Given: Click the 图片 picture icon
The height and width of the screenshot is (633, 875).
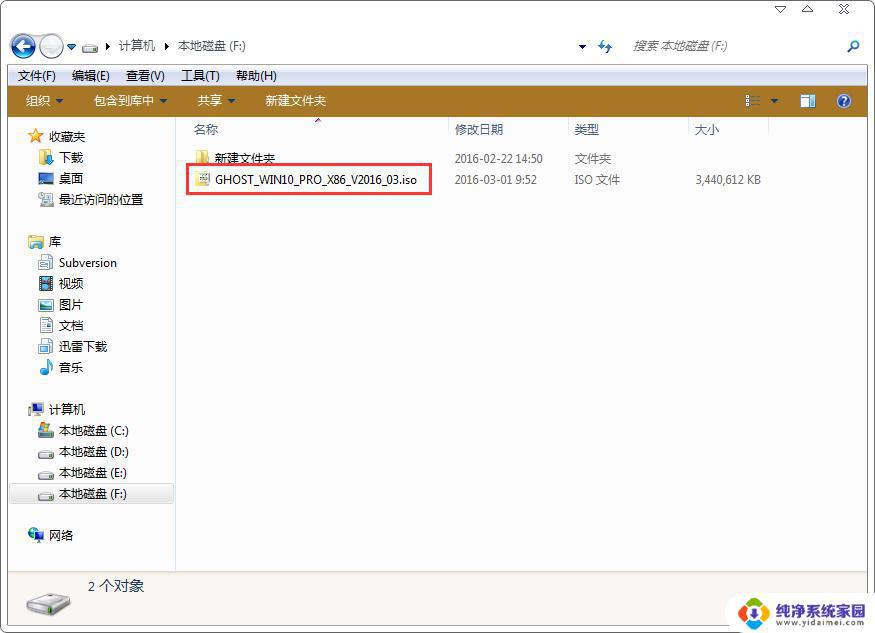Looking at the screenshot, I should pyautogui.click(x=46, y=305).
